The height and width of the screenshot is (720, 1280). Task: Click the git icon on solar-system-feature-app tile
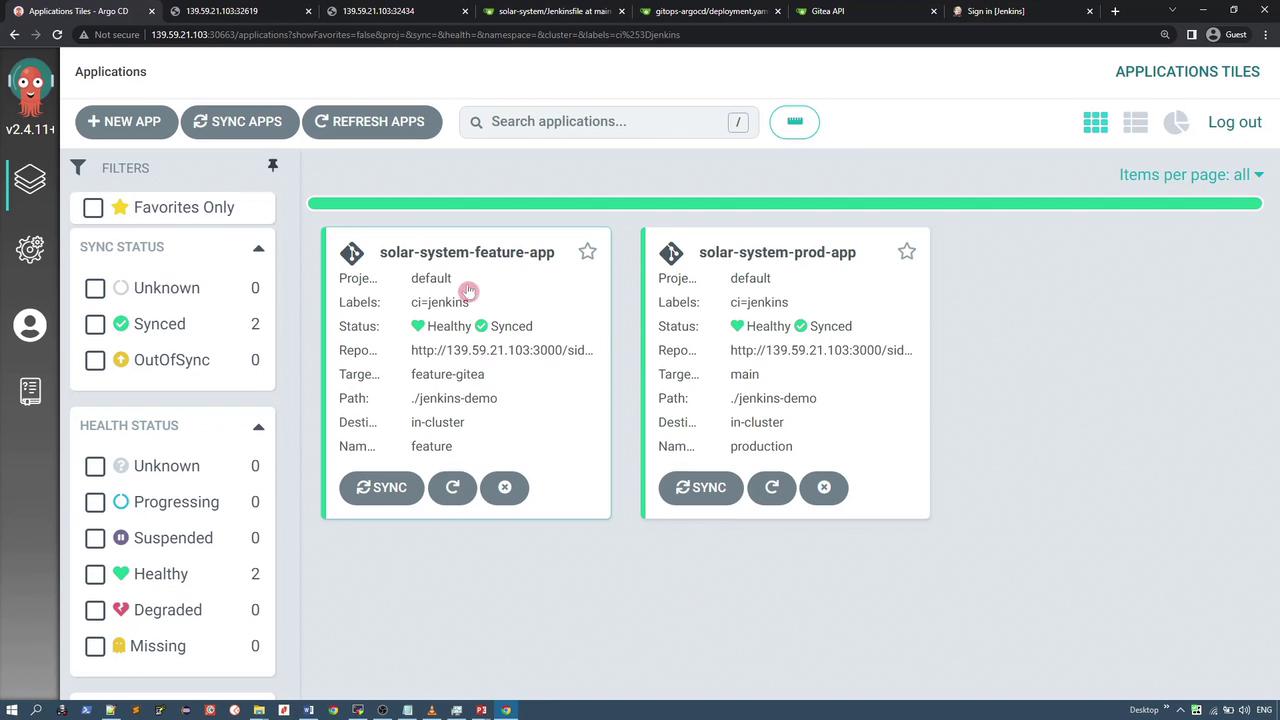pos(352,253)
